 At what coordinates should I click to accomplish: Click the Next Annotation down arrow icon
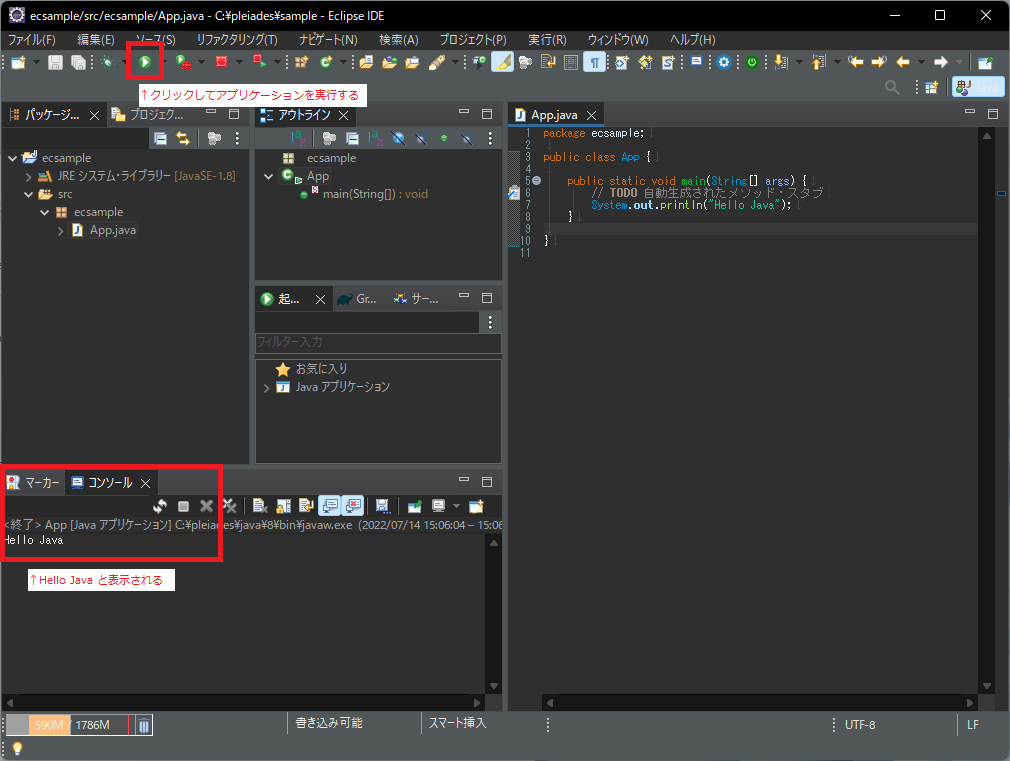tap(781, 63)
